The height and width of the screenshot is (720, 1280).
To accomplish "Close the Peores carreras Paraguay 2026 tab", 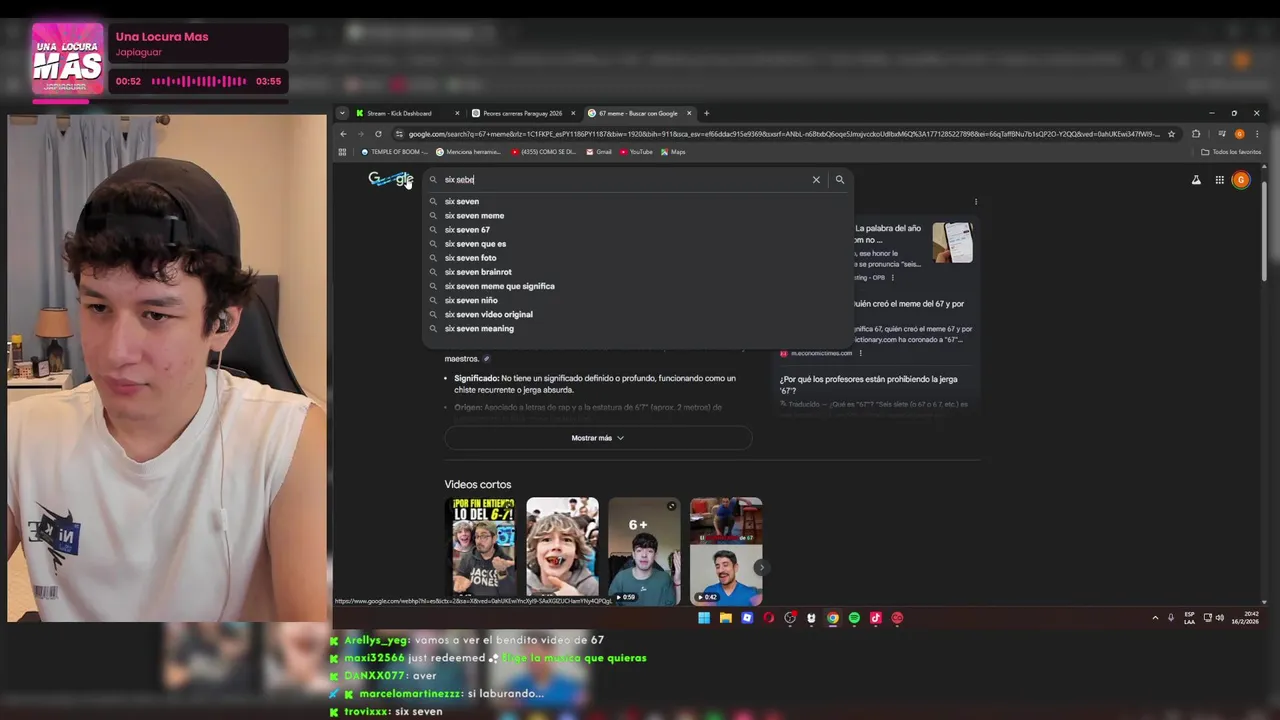I will [x=573, y=113].
